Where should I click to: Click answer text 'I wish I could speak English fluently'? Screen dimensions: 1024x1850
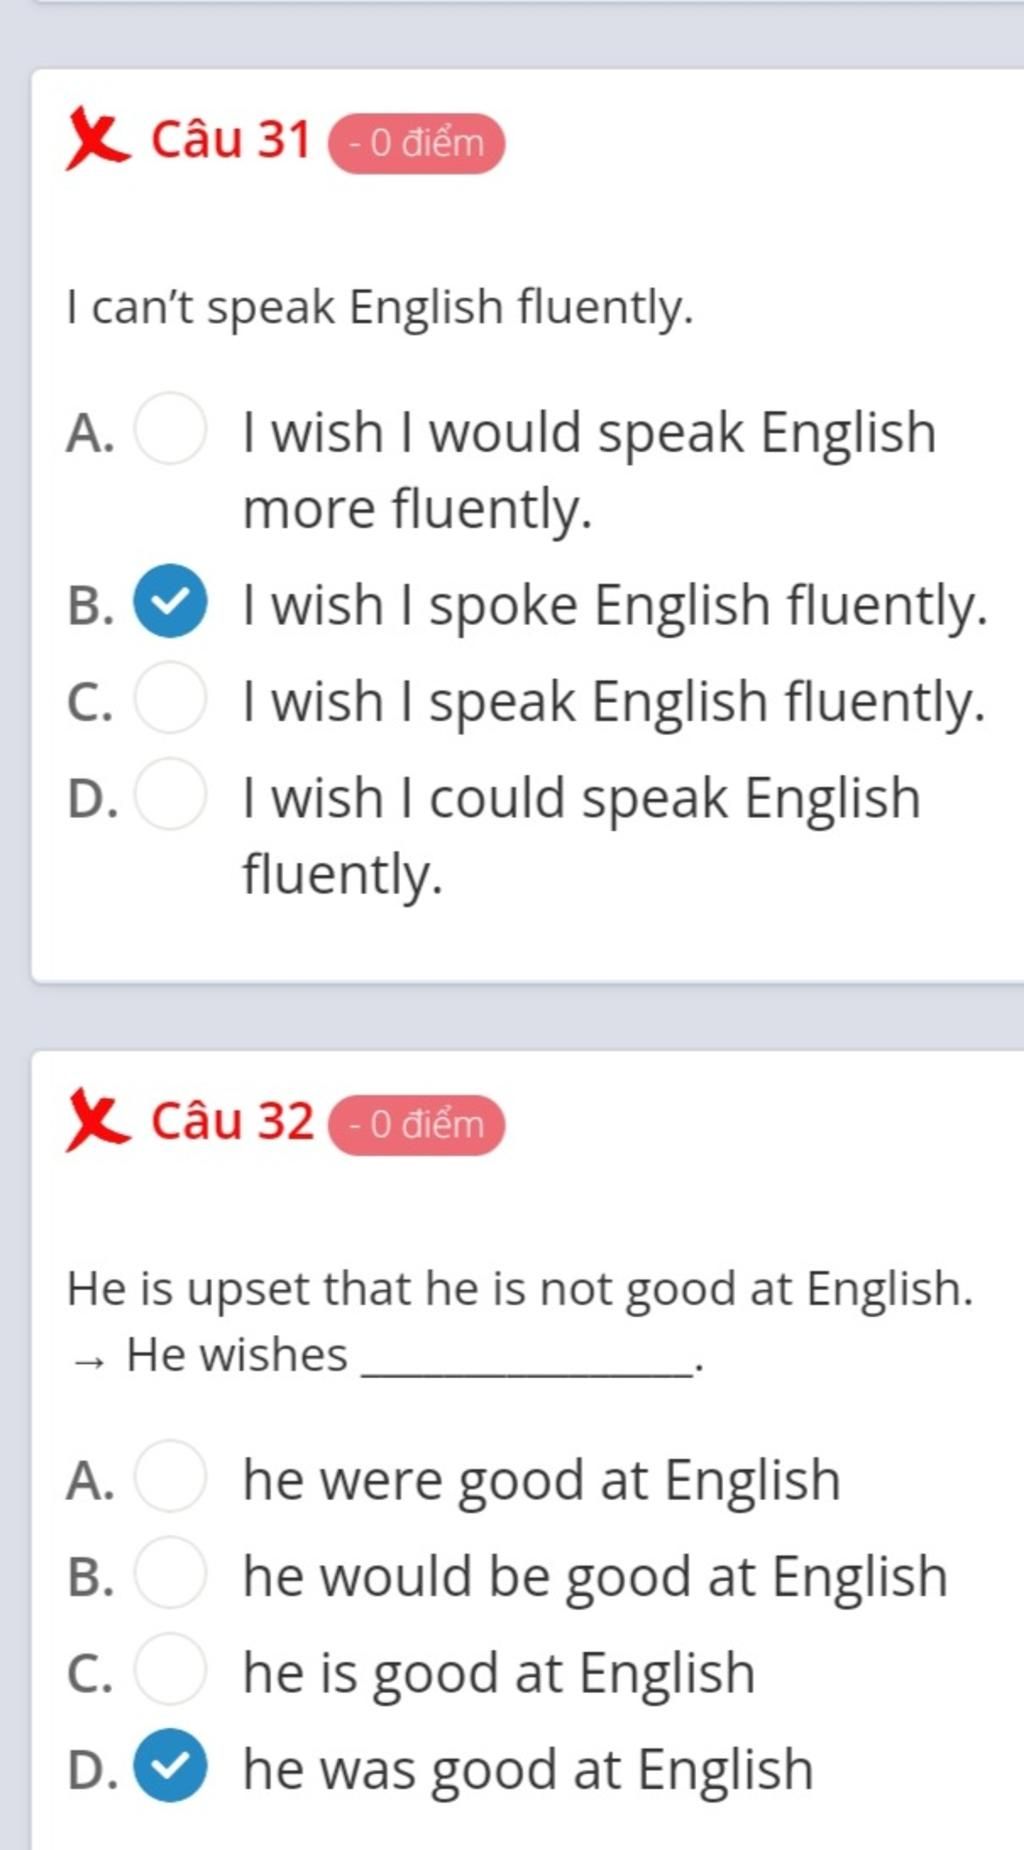coord(581,836)
